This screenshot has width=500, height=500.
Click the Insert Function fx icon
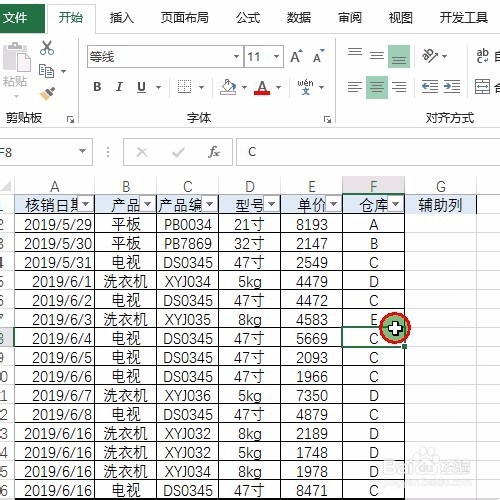coord(214,152)
